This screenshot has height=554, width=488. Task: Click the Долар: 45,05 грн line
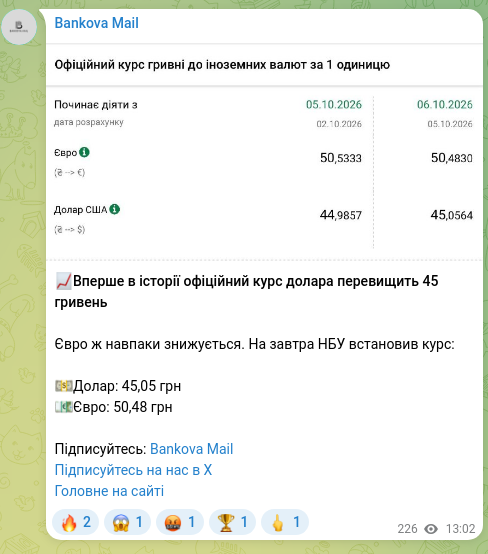pyautogui.click(x=118, y=386)
